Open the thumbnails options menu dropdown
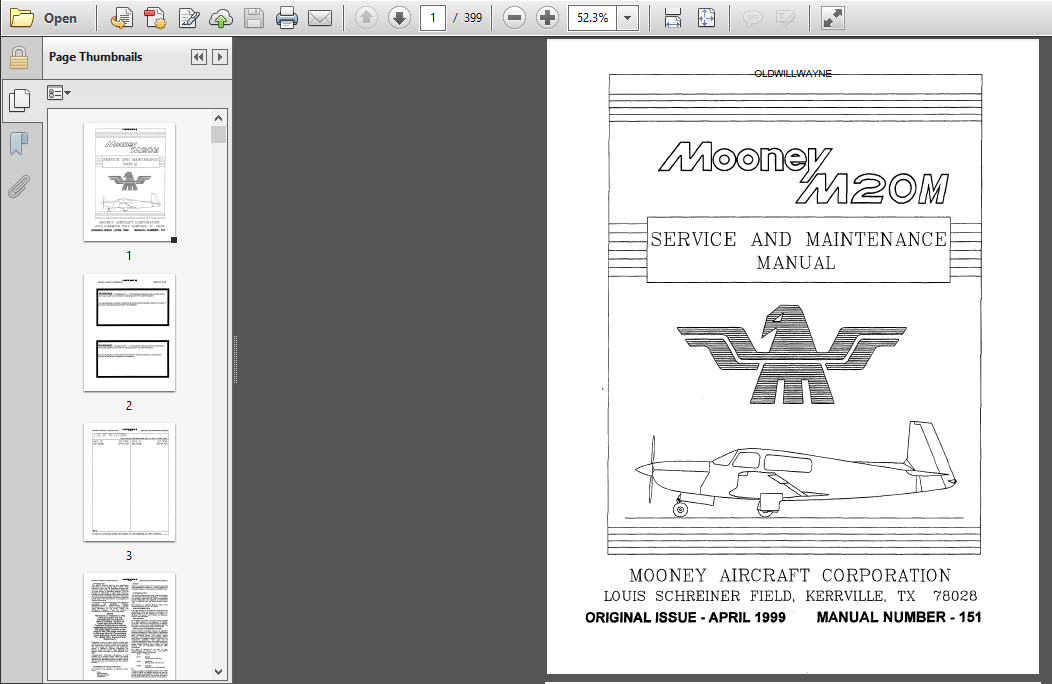Image resolution: width=1052 pixels, height=684 pixels. (59, 93)
